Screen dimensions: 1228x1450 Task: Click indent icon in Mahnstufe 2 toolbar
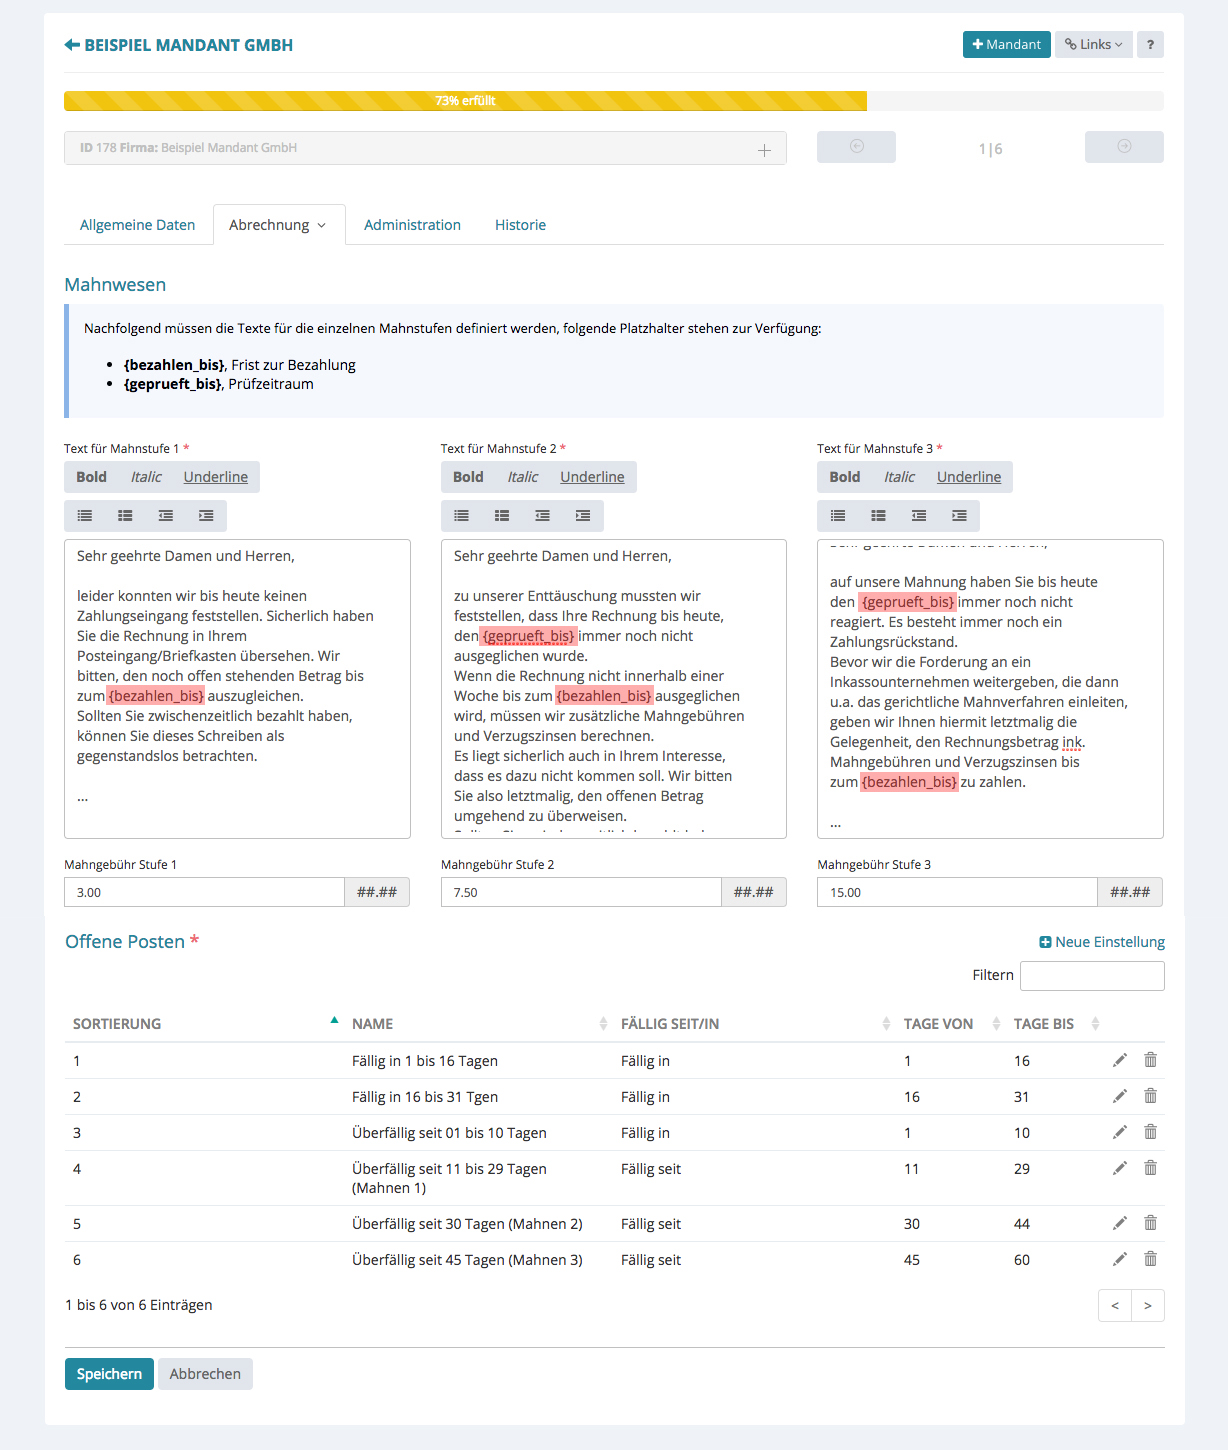click(583, 516)
